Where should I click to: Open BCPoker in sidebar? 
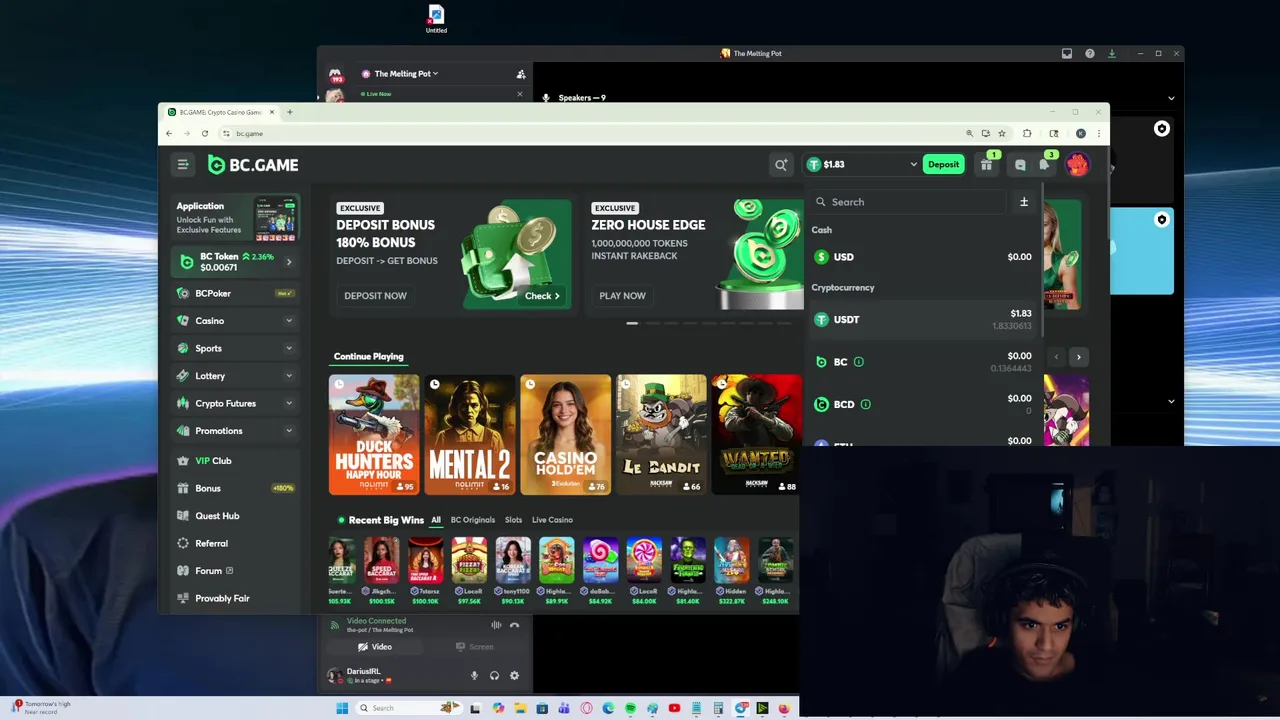[235, 293]
